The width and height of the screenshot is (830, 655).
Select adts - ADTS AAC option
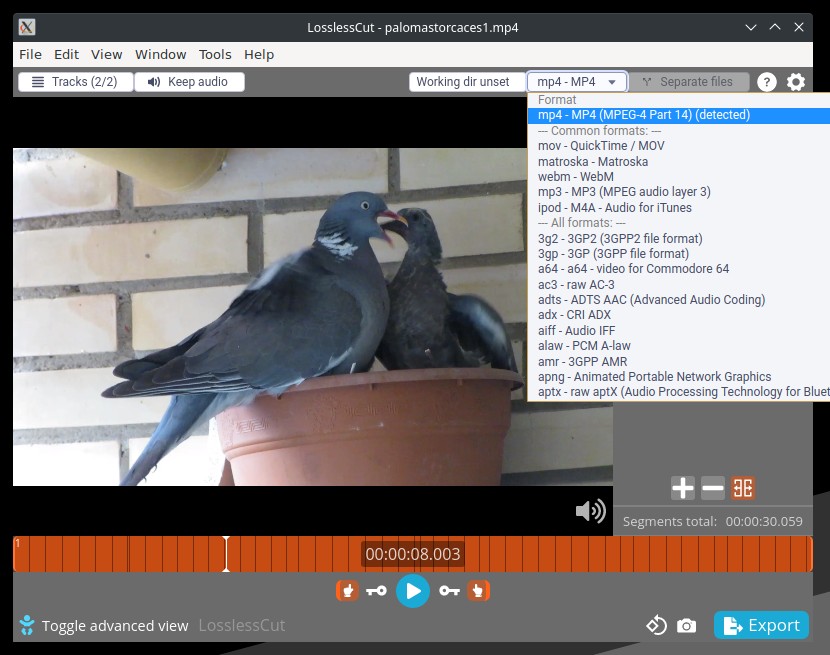tap(679, 300)
